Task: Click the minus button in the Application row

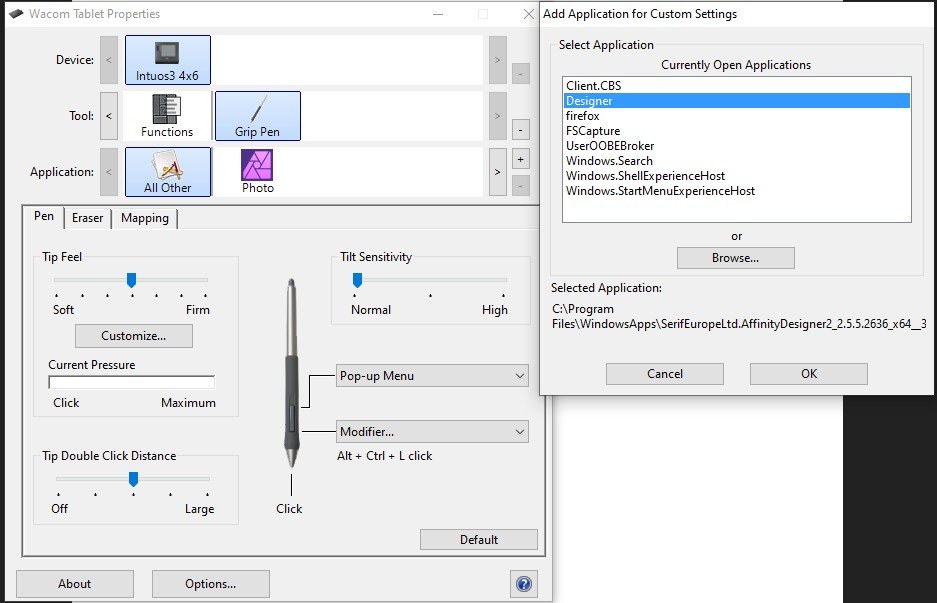Action: 520,186
